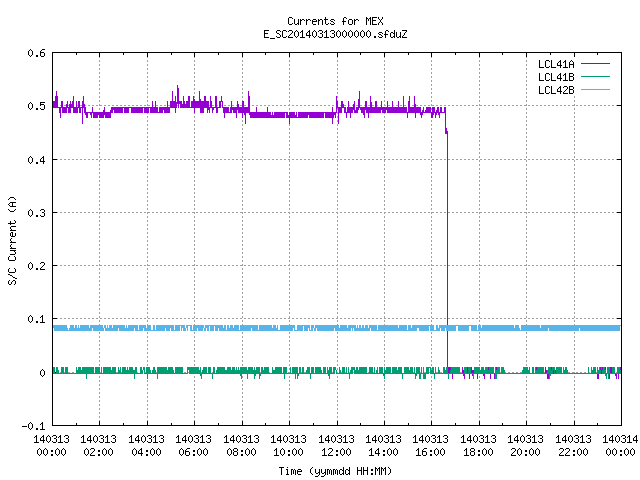Click the y-axis tick value 0.4
Image resolution: width=640 pixels, height=480 pixels.
37,160
